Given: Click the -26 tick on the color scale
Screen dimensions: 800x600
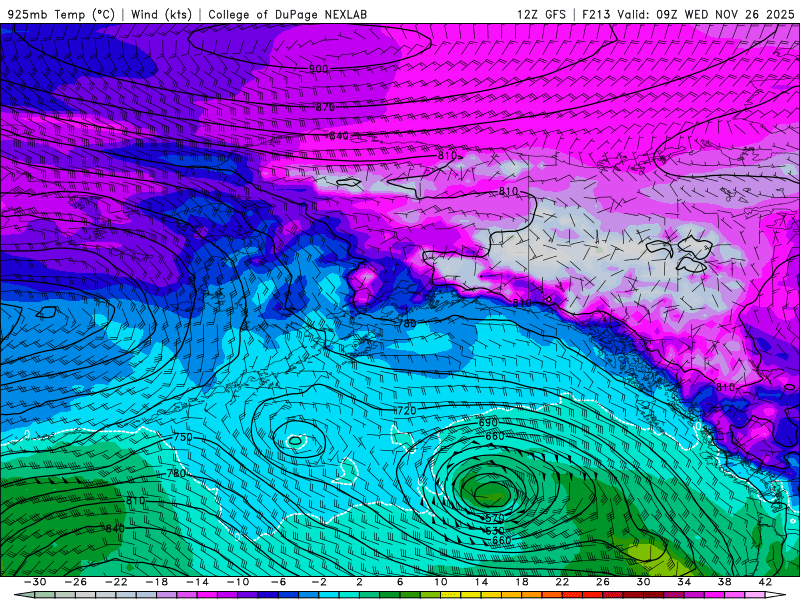Looking at the screenshot, I should (76, 582).
